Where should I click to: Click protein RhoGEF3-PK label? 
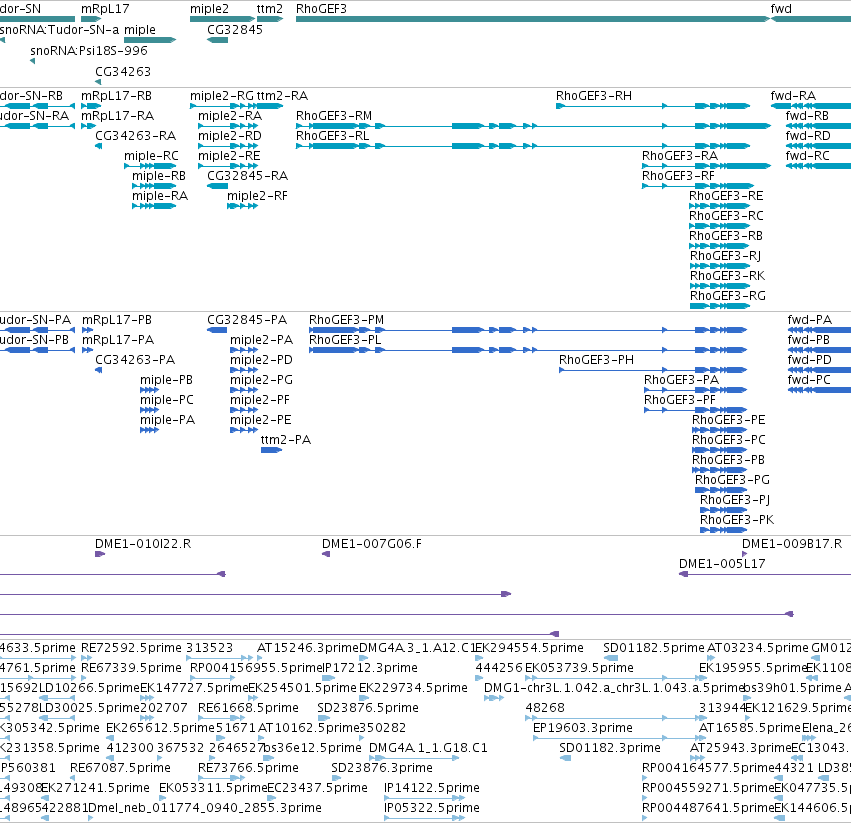[x=737, y=520]
